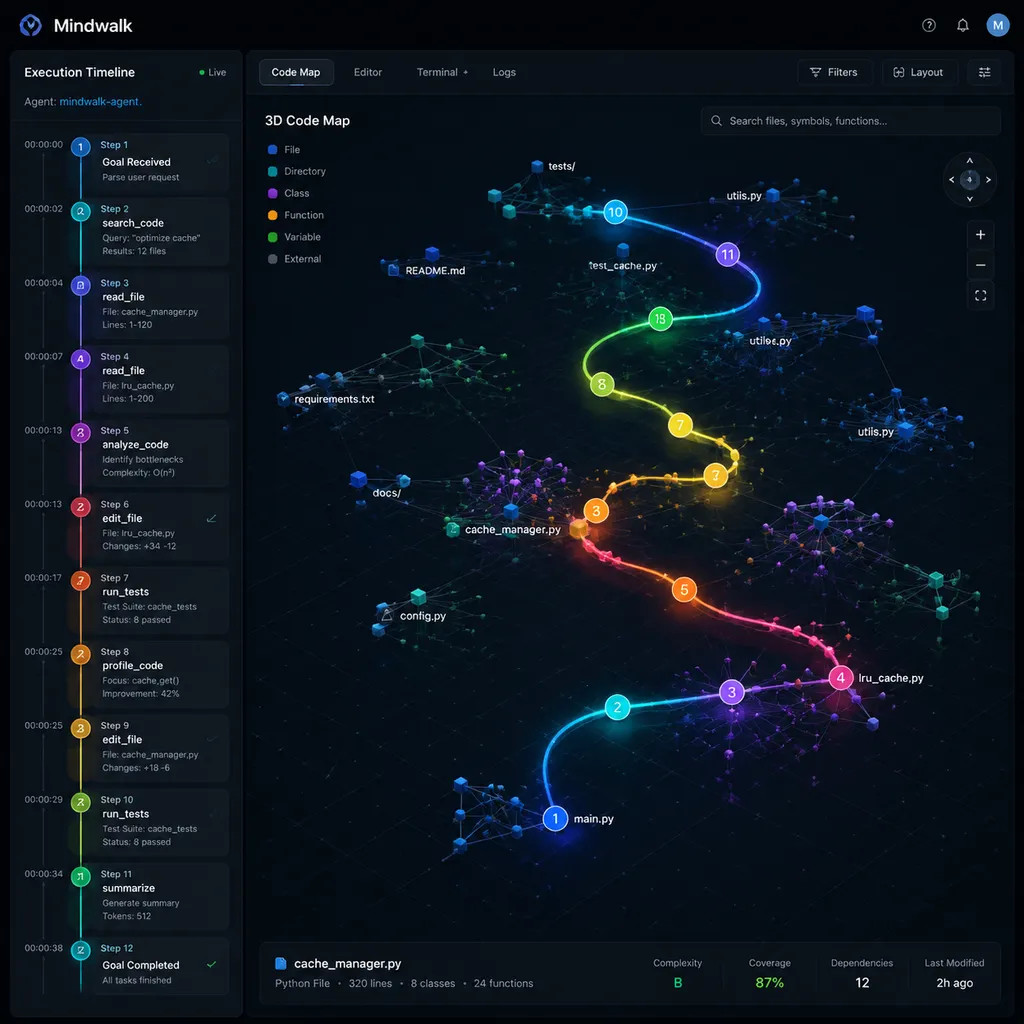Open the notifications bell
The height and width of the screenshot is (1024, 1024).
[963, 25]
